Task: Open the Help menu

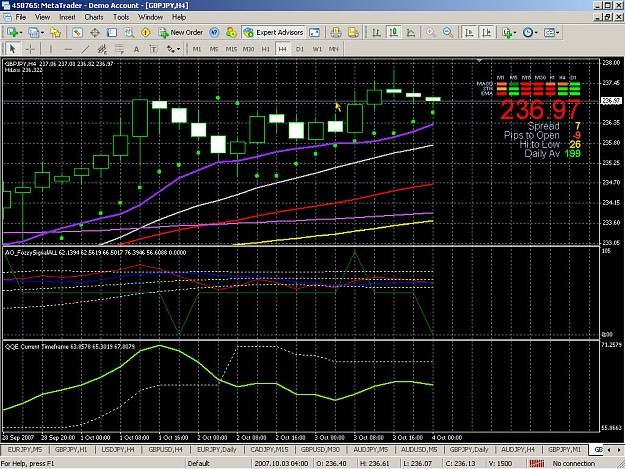Action: [x=179, y=17]
